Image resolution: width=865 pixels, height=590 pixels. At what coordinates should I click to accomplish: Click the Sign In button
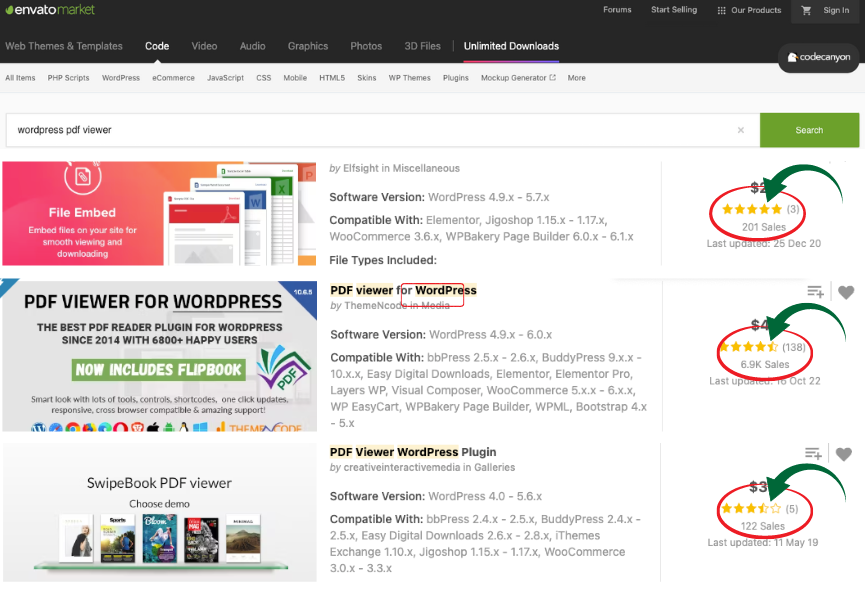pos(836,10)
